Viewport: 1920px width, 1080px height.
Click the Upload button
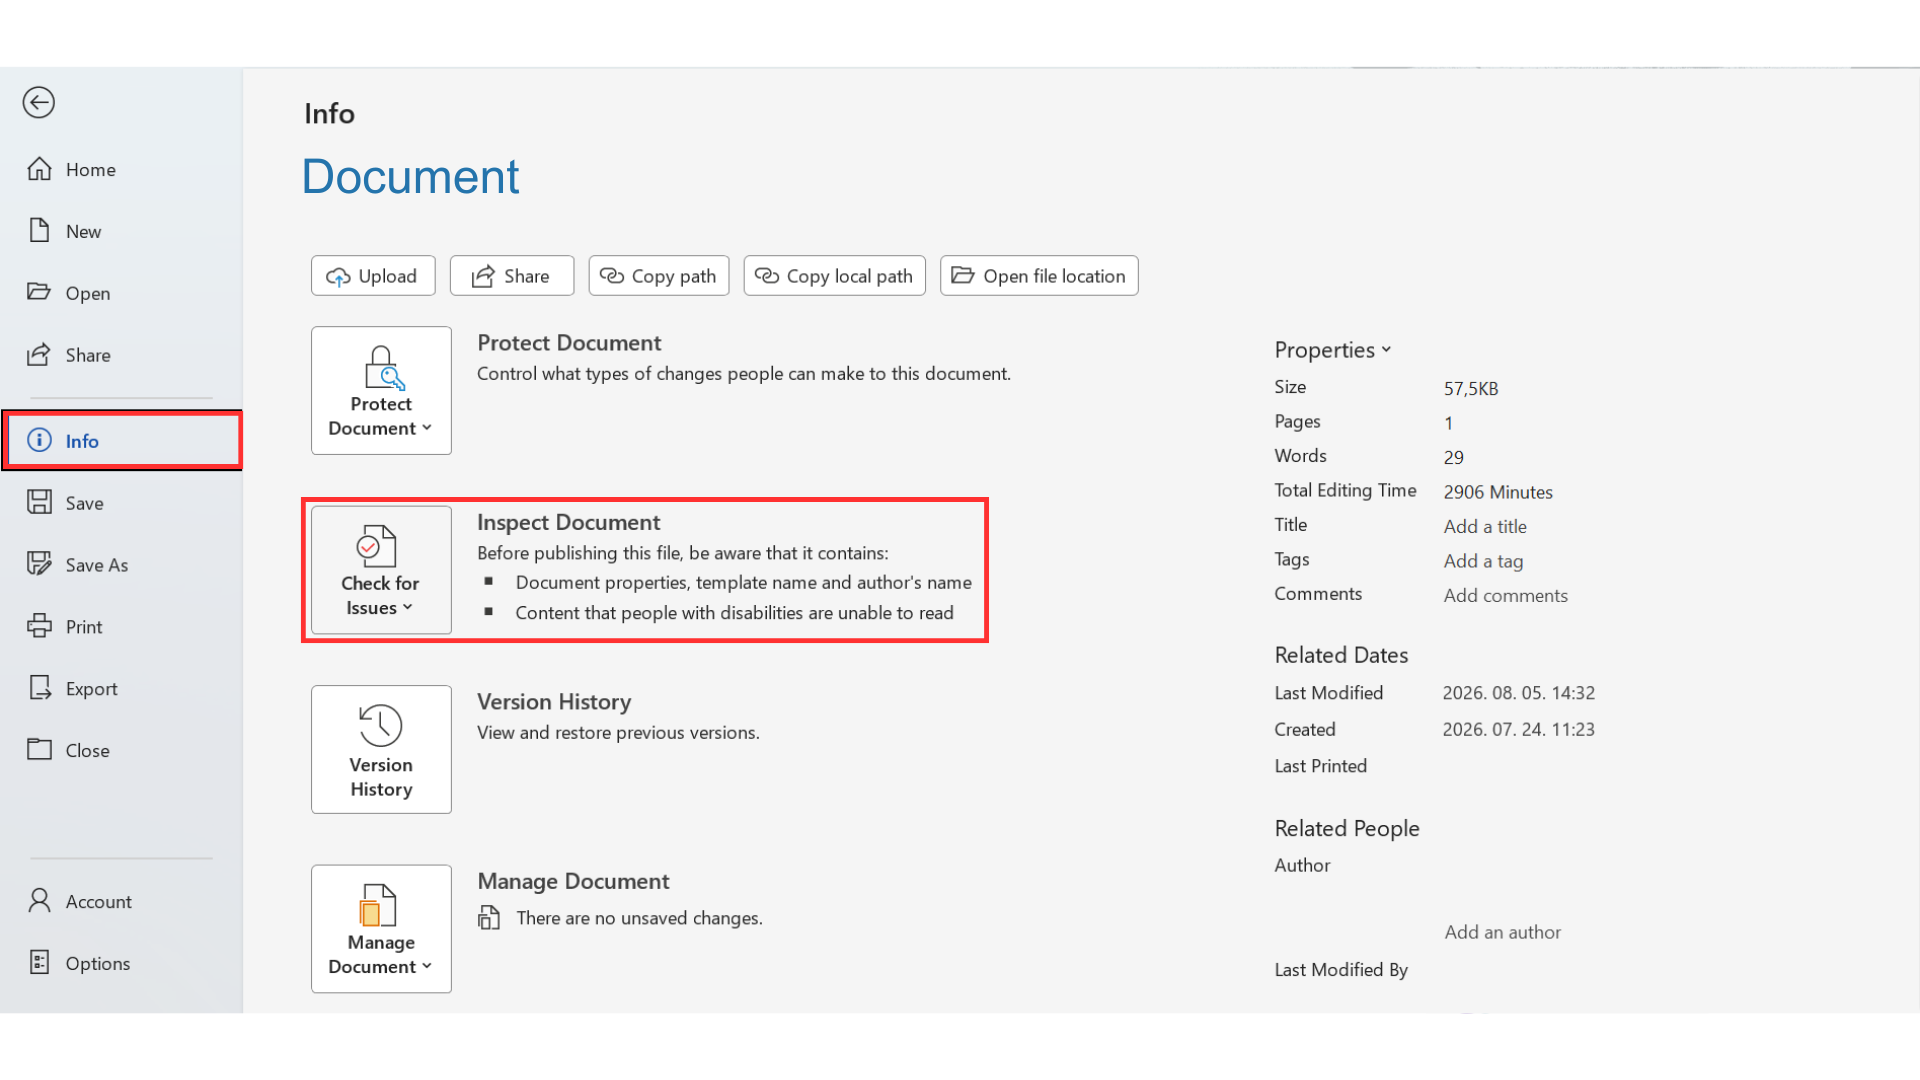click(373, 276)
